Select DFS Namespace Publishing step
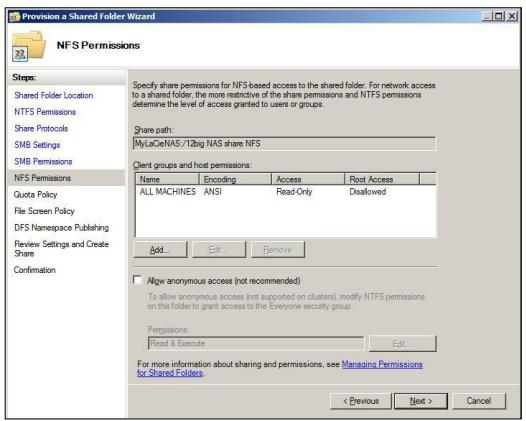Screen dimensions: 526x421 coord(61,227)
